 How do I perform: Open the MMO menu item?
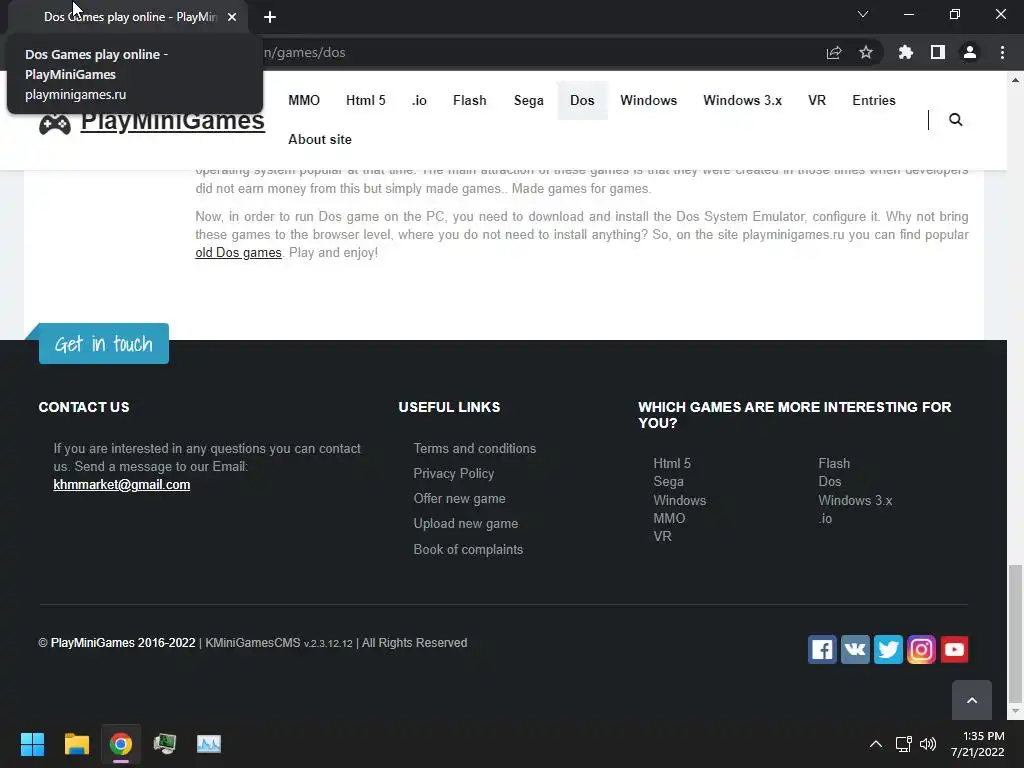click(x=304, y=101)
